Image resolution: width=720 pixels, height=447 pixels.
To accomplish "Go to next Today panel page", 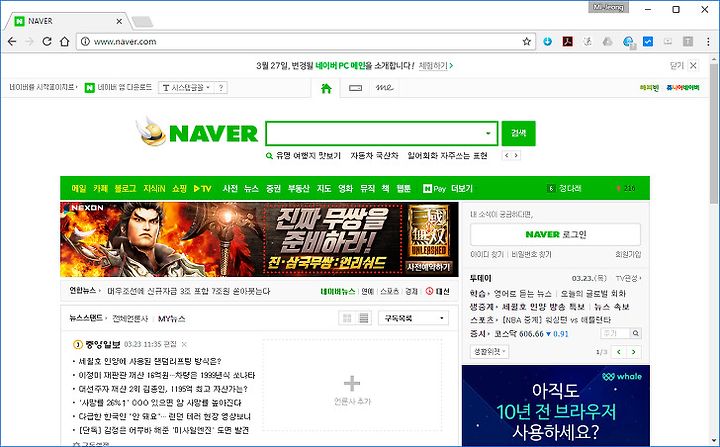I will (x=634, y=352).
